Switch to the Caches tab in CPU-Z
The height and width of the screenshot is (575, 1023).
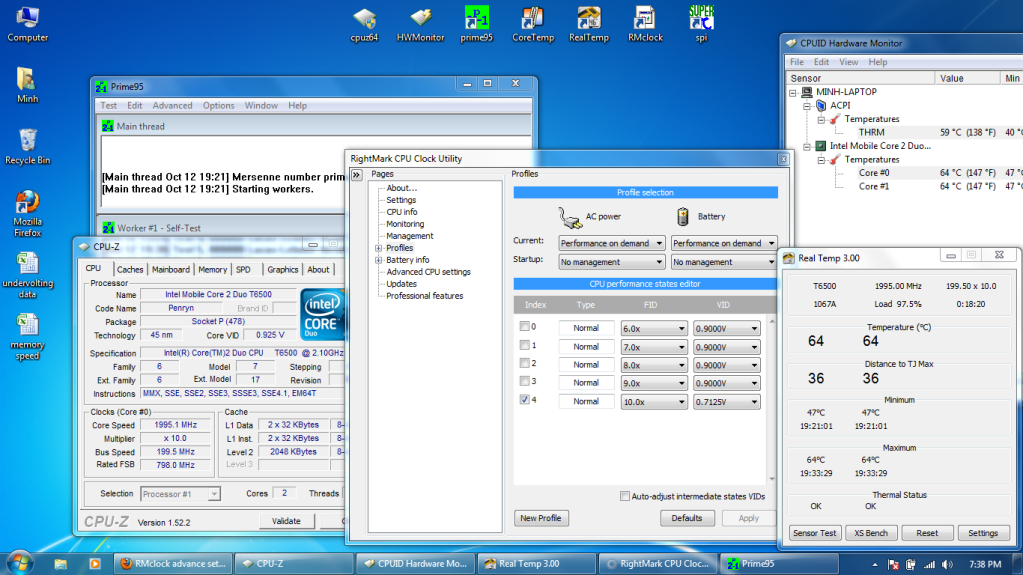130,270
